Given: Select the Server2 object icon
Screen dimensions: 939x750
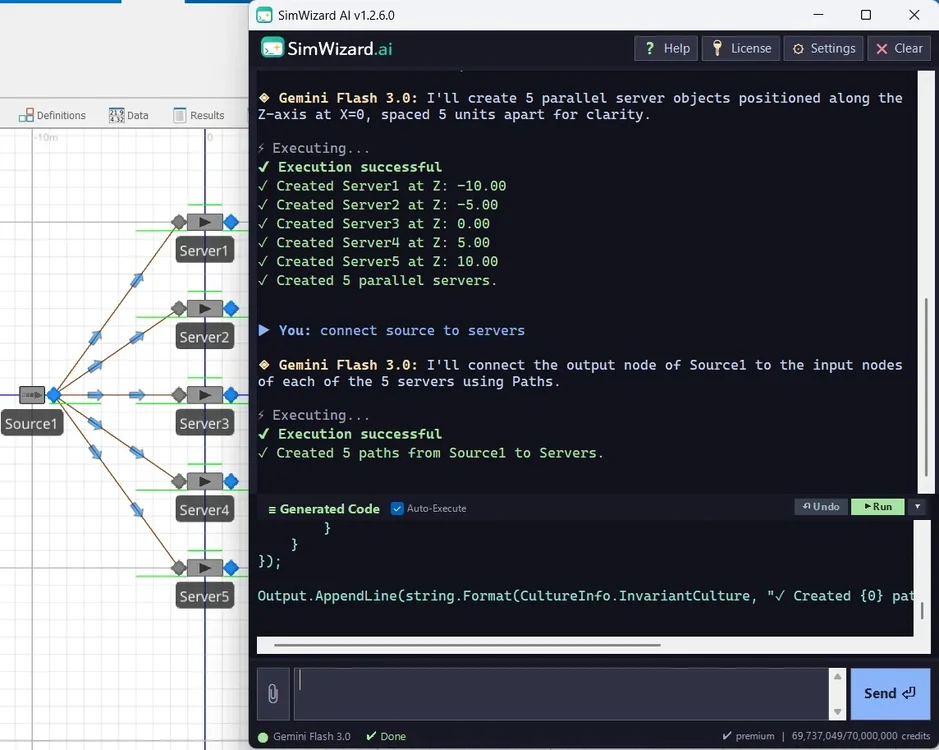Looking at the screenshot, I should [x=205, y=309].
